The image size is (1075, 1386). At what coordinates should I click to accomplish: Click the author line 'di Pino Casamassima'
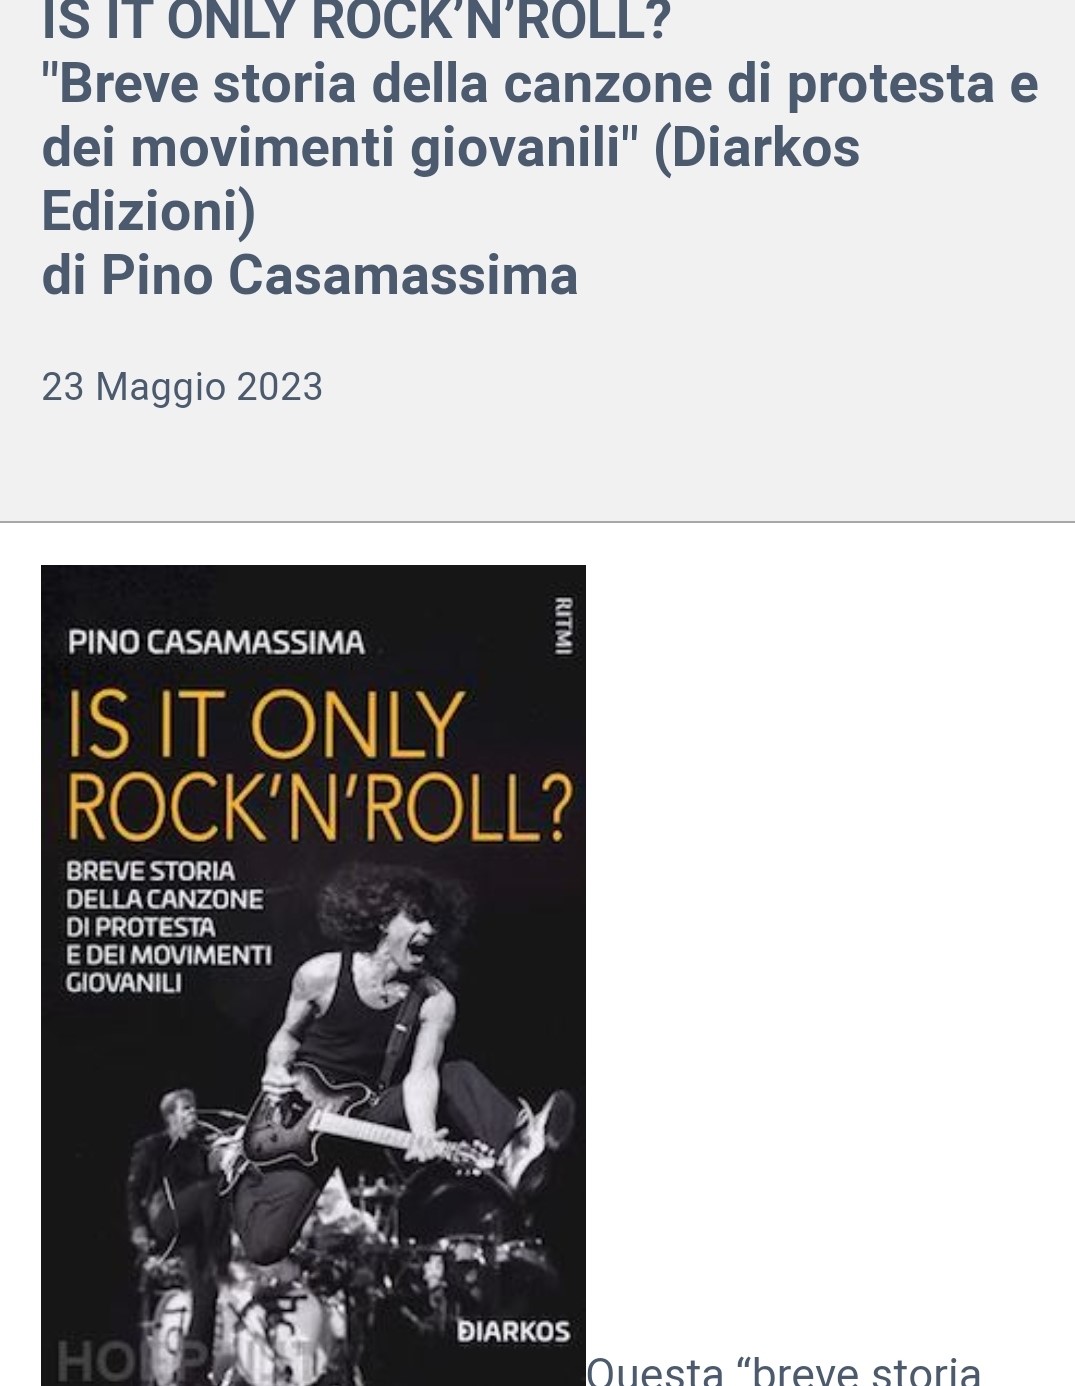310,275
